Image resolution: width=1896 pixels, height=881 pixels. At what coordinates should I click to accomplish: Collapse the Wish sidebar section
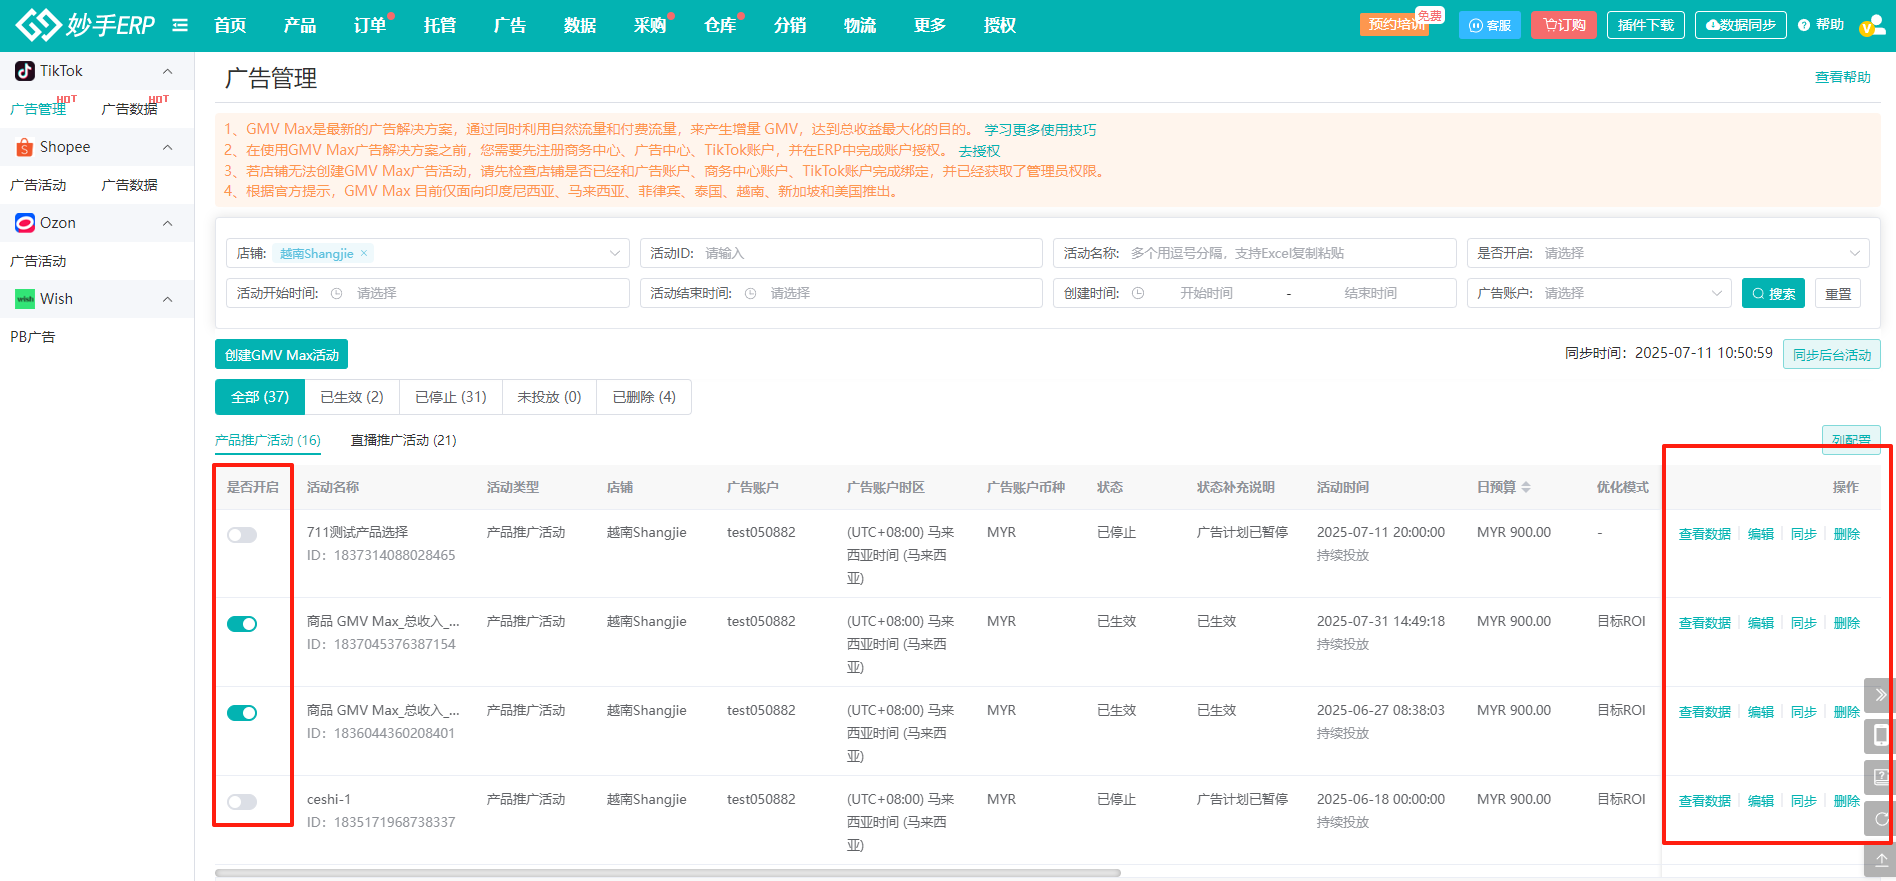[168, 299]
